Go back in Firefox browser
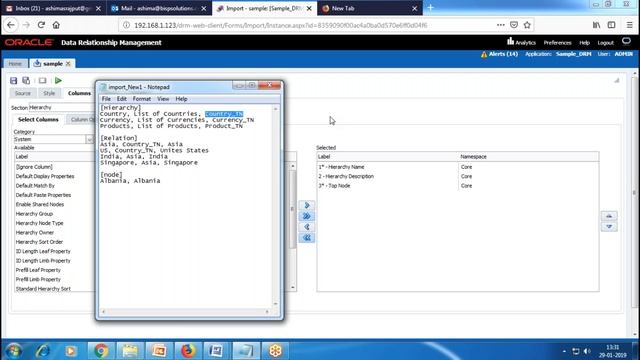The image size is (640, 360). tap(11, 25)
